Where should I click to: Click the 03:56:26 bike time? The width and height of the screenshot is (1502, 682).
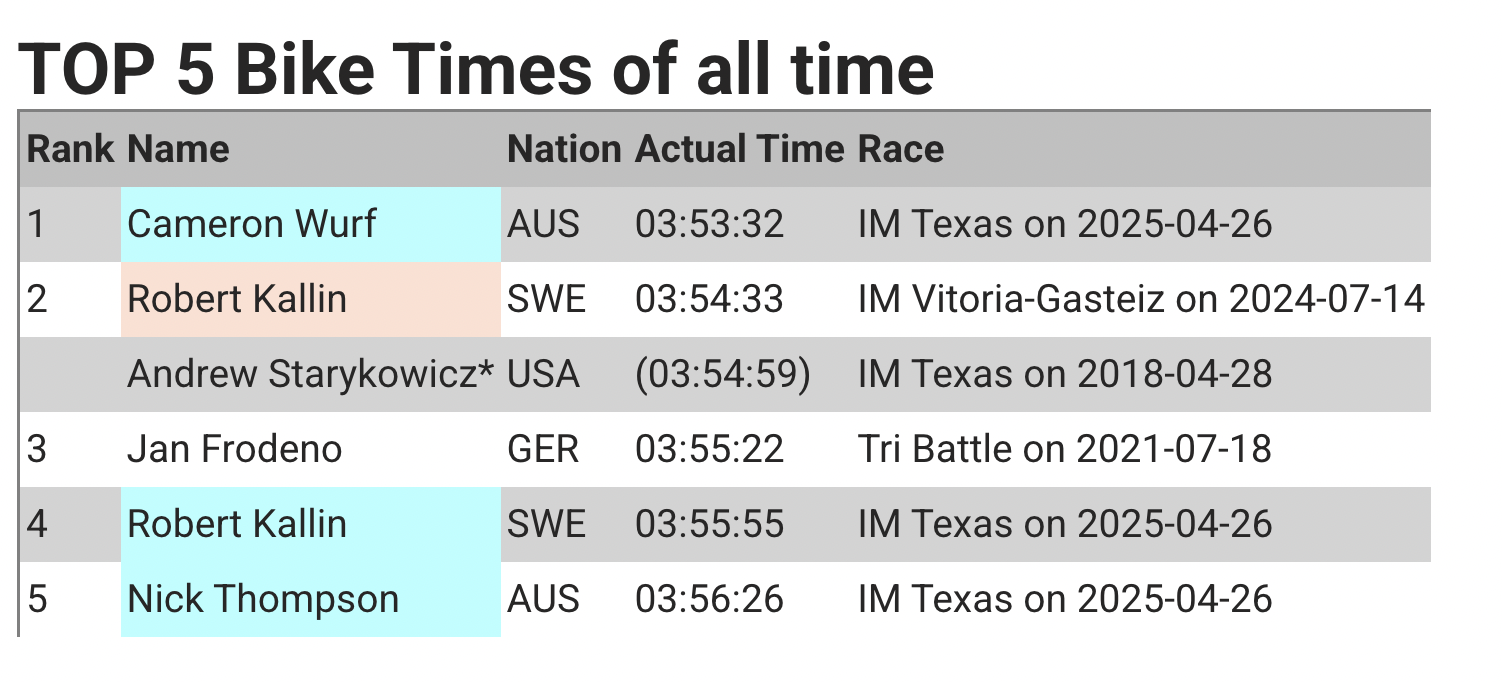point(709,599)
